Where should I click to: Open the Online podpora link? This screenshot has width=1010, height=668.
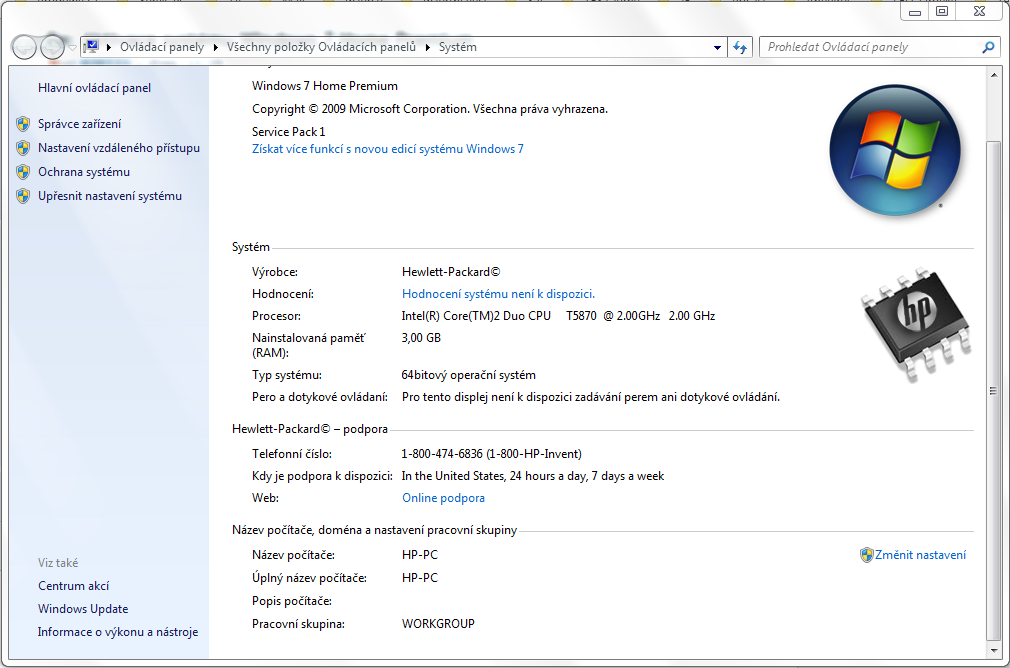click(443, 498)
